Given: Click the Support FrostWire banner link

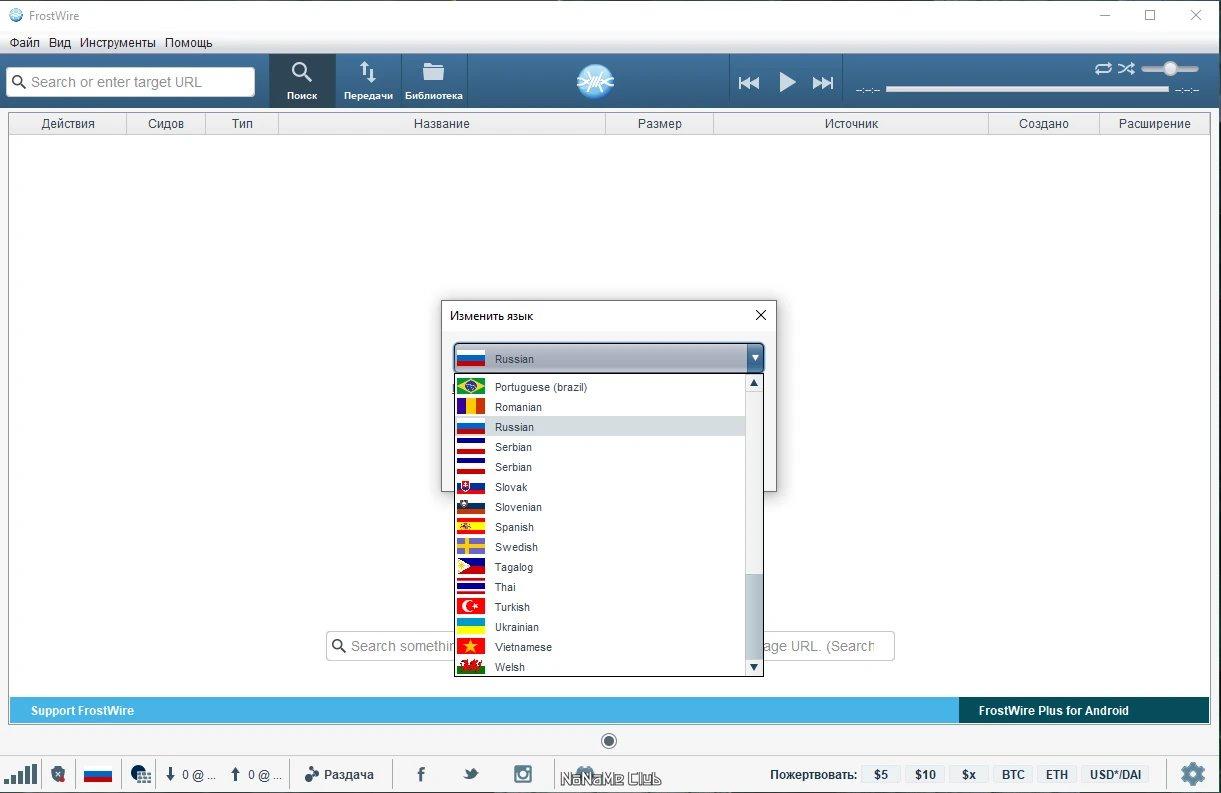Looking at the screenshot, I should pos(82,711).
